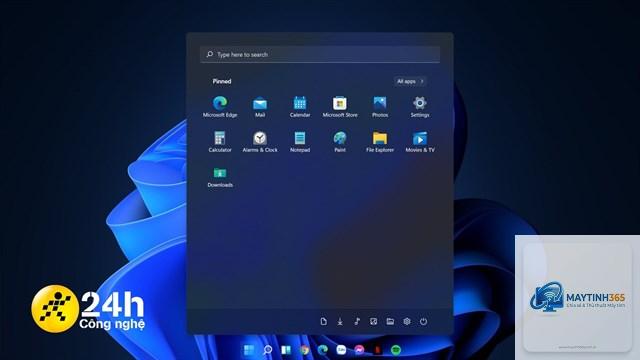
Task: Launch the Calculator app
Action: 220,142
